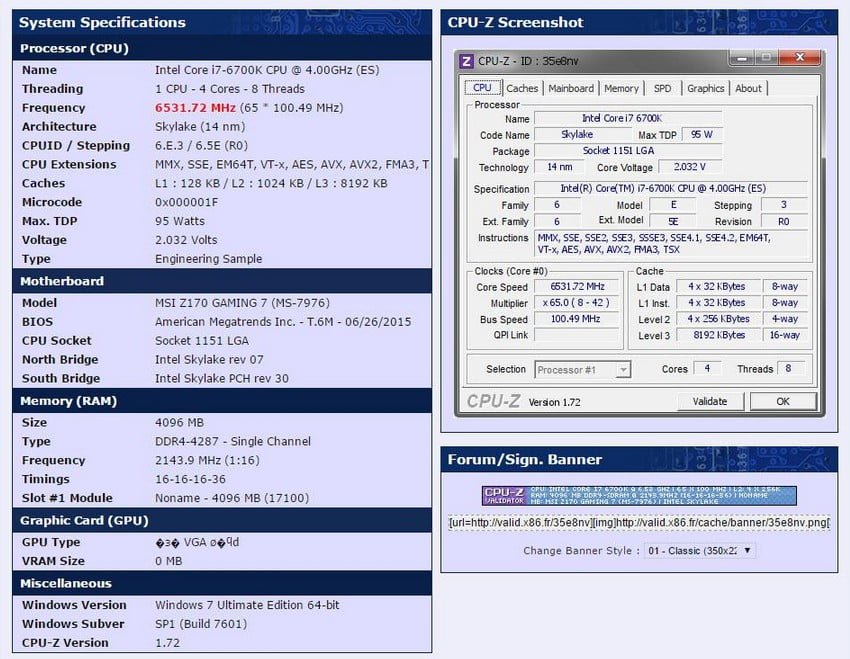
Task: Click the banner BBCode URL text field
Action: (639, 522)
